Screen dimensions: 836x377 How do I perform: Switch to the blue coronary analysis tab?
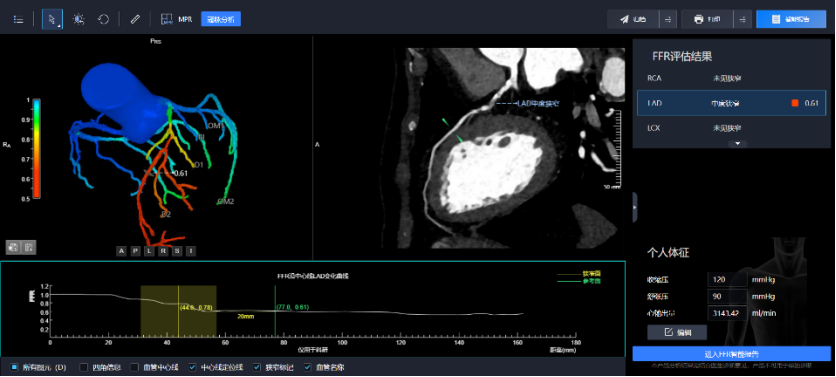(221, 19)
